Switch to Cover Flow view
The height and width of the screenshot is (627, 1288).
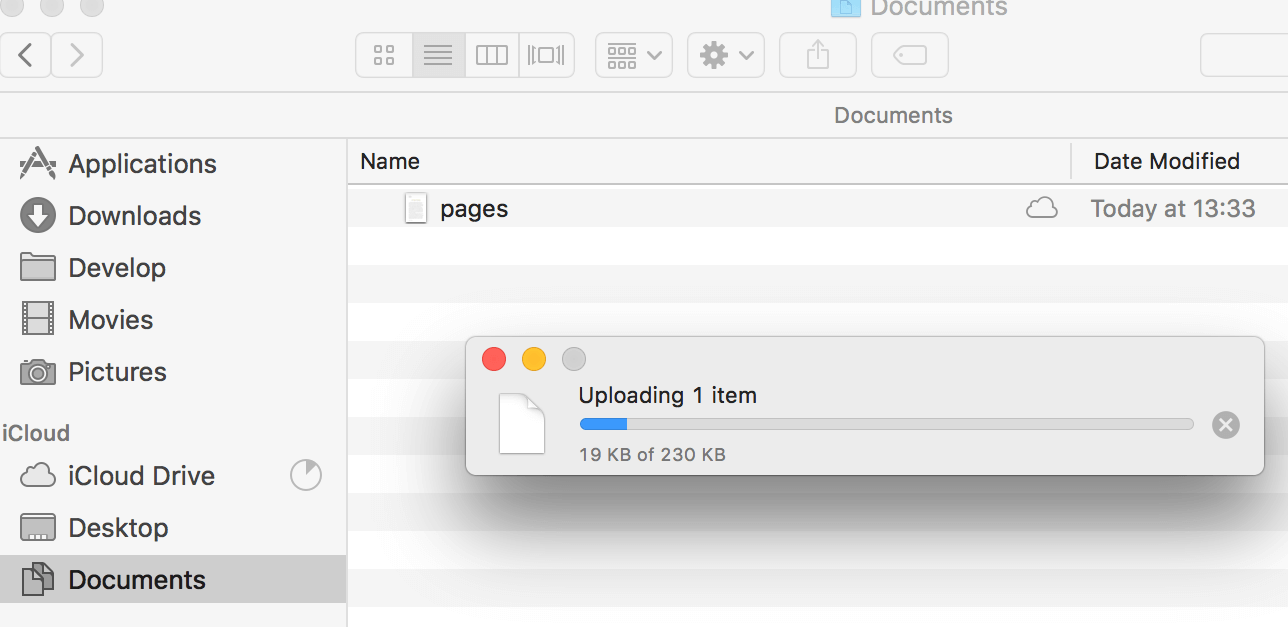pos(546,55)
